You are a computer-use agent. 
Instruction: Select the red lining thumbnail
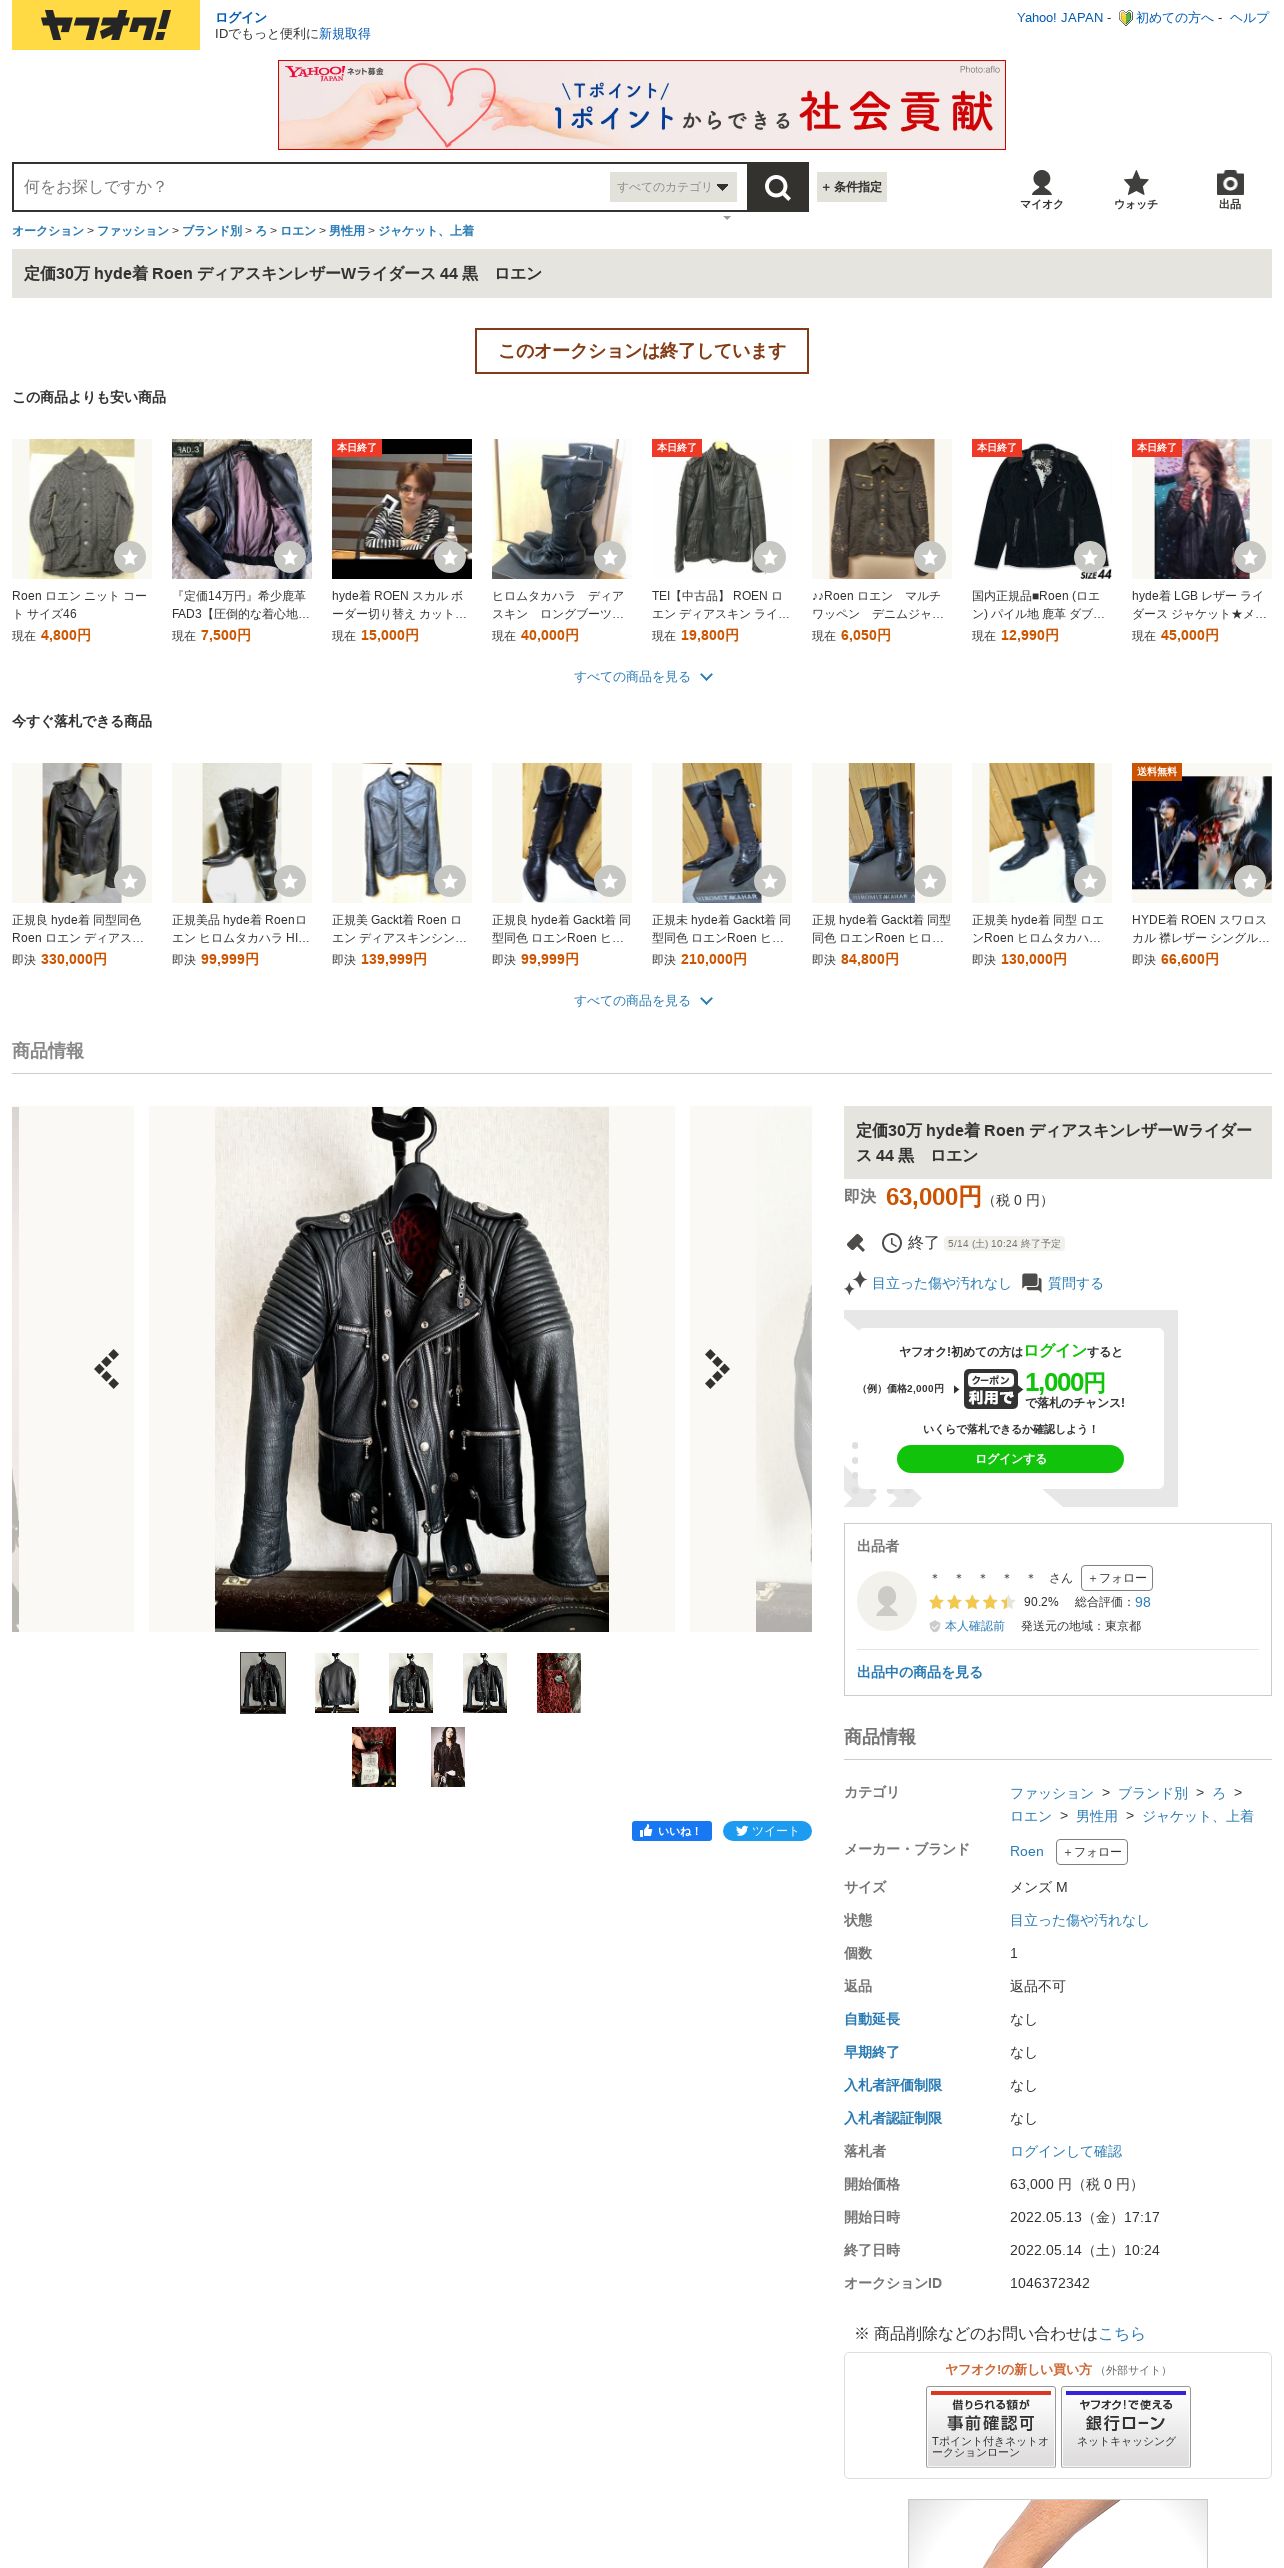(x=559, y=1683)
